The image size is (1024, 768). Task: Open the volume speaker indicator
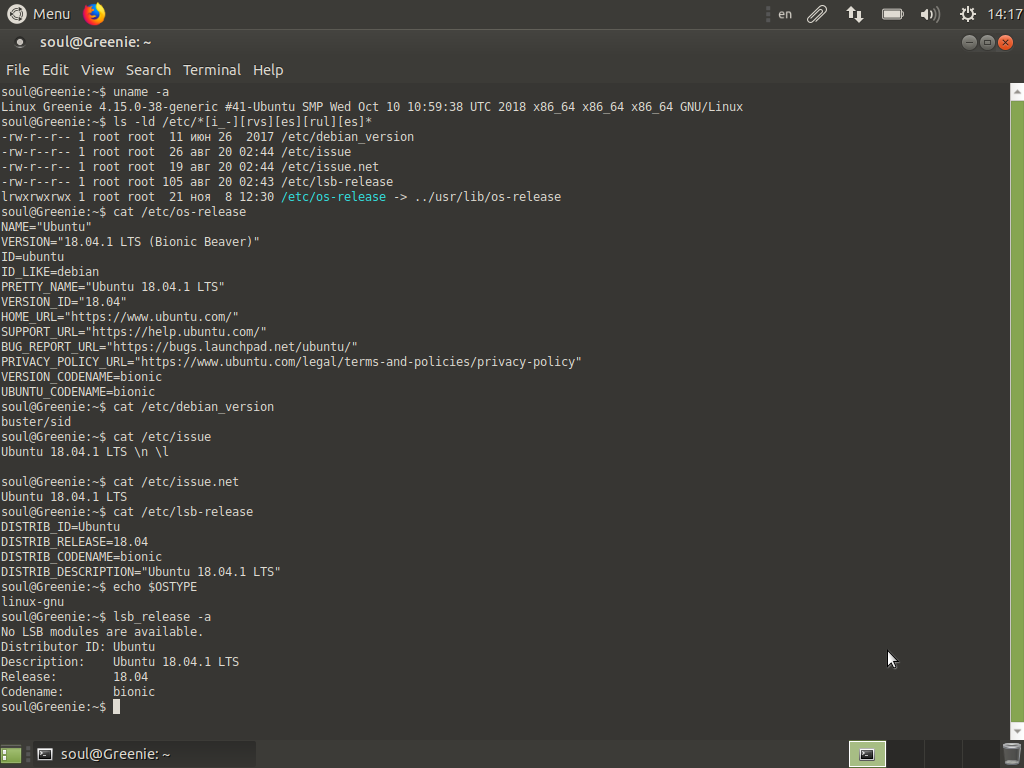tap(930, 14)
